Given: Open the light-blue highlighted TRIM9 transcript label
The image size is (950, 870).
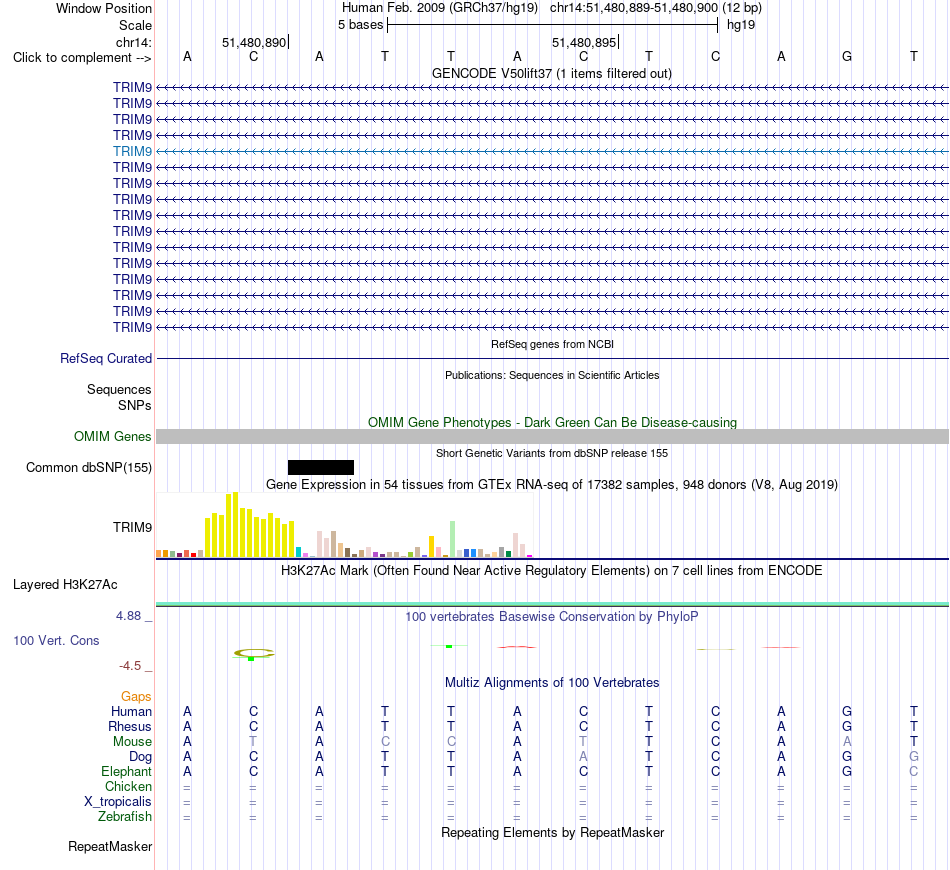Looking at the screenshot, I should (132, 151).
